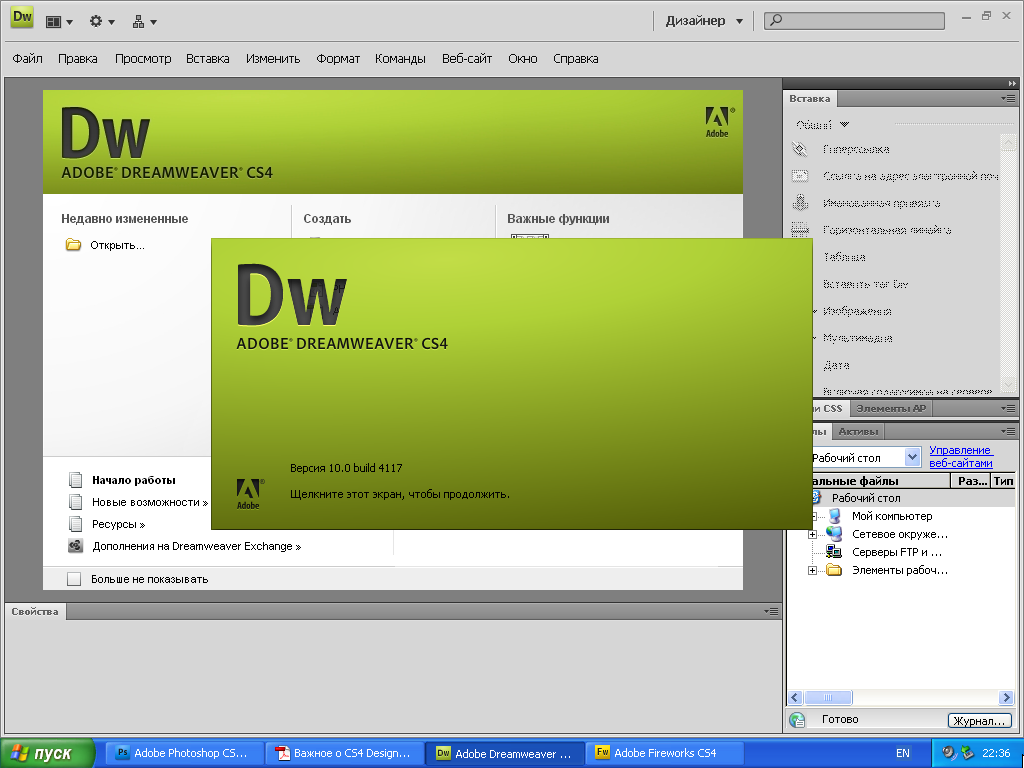Open the Команды menu
This screenshot has width=1024, height=768.
(x=400, y=59)
